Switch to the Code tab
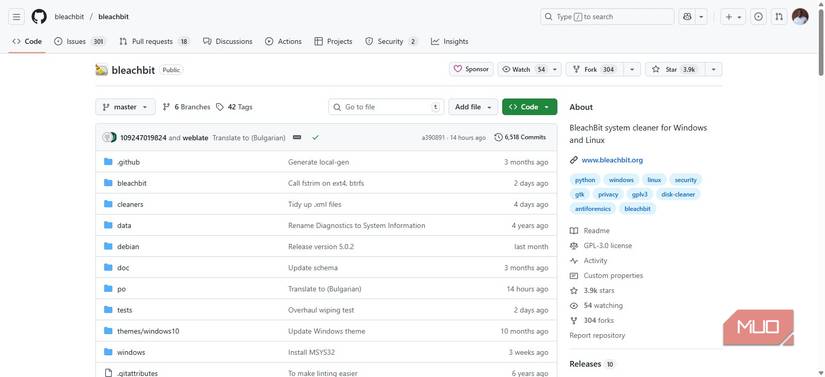The image size is (825, 377). click(x=27, y=42)
